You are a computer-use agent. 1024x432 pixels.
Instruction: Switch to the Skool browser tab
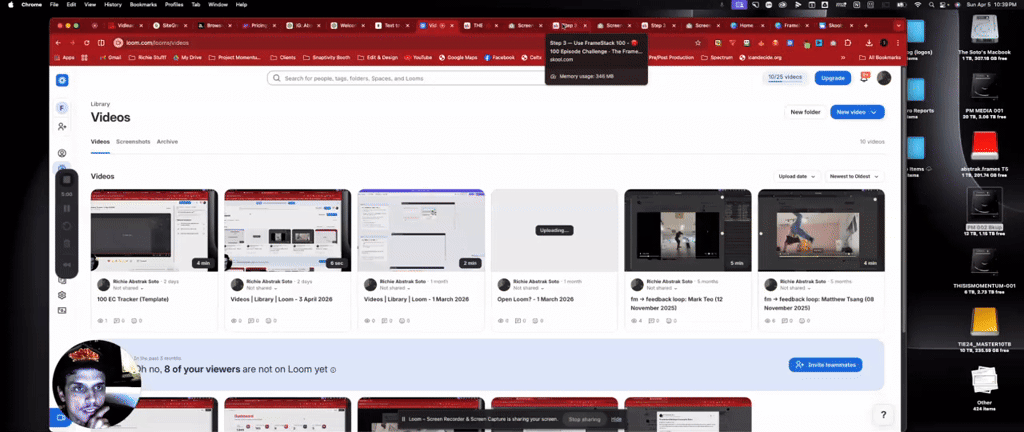tap(836, 25)
